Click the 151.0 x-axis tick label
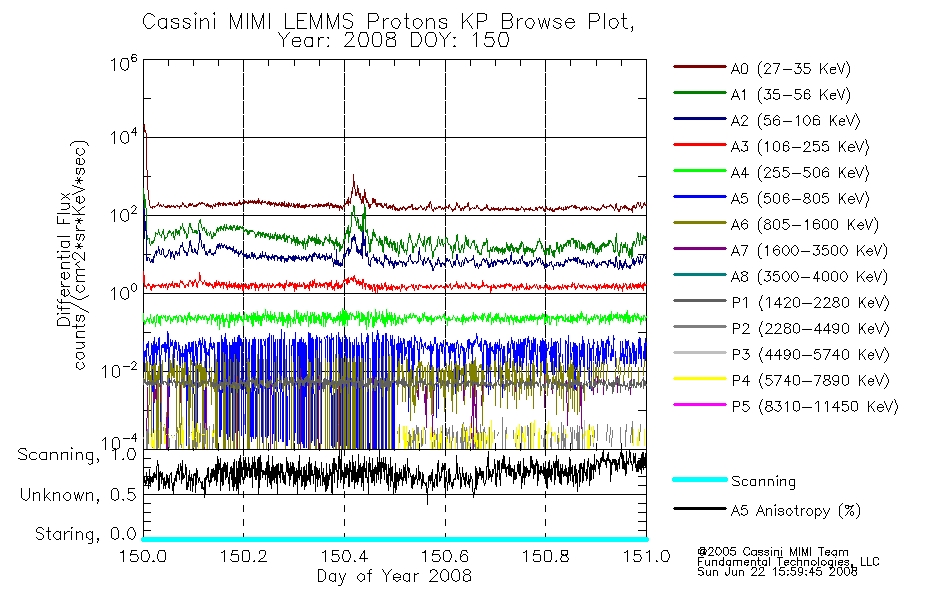950x600 pixels. [646, 556]
